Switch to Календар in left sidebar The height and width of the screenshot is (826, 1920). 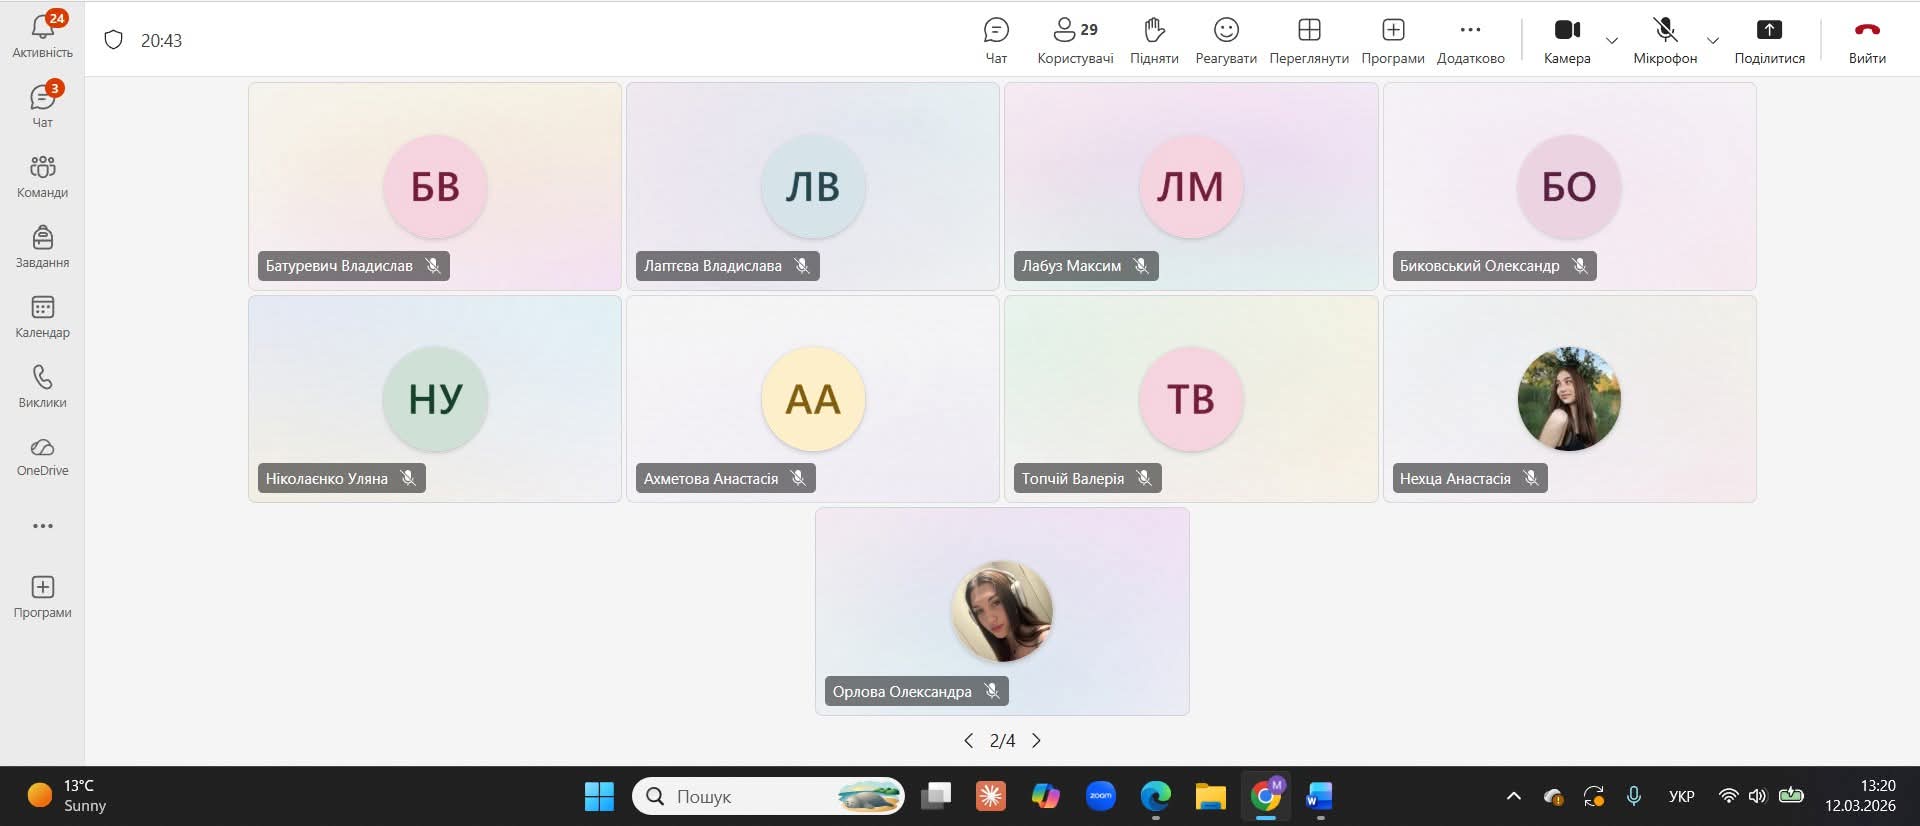click(x=42, y=316)
